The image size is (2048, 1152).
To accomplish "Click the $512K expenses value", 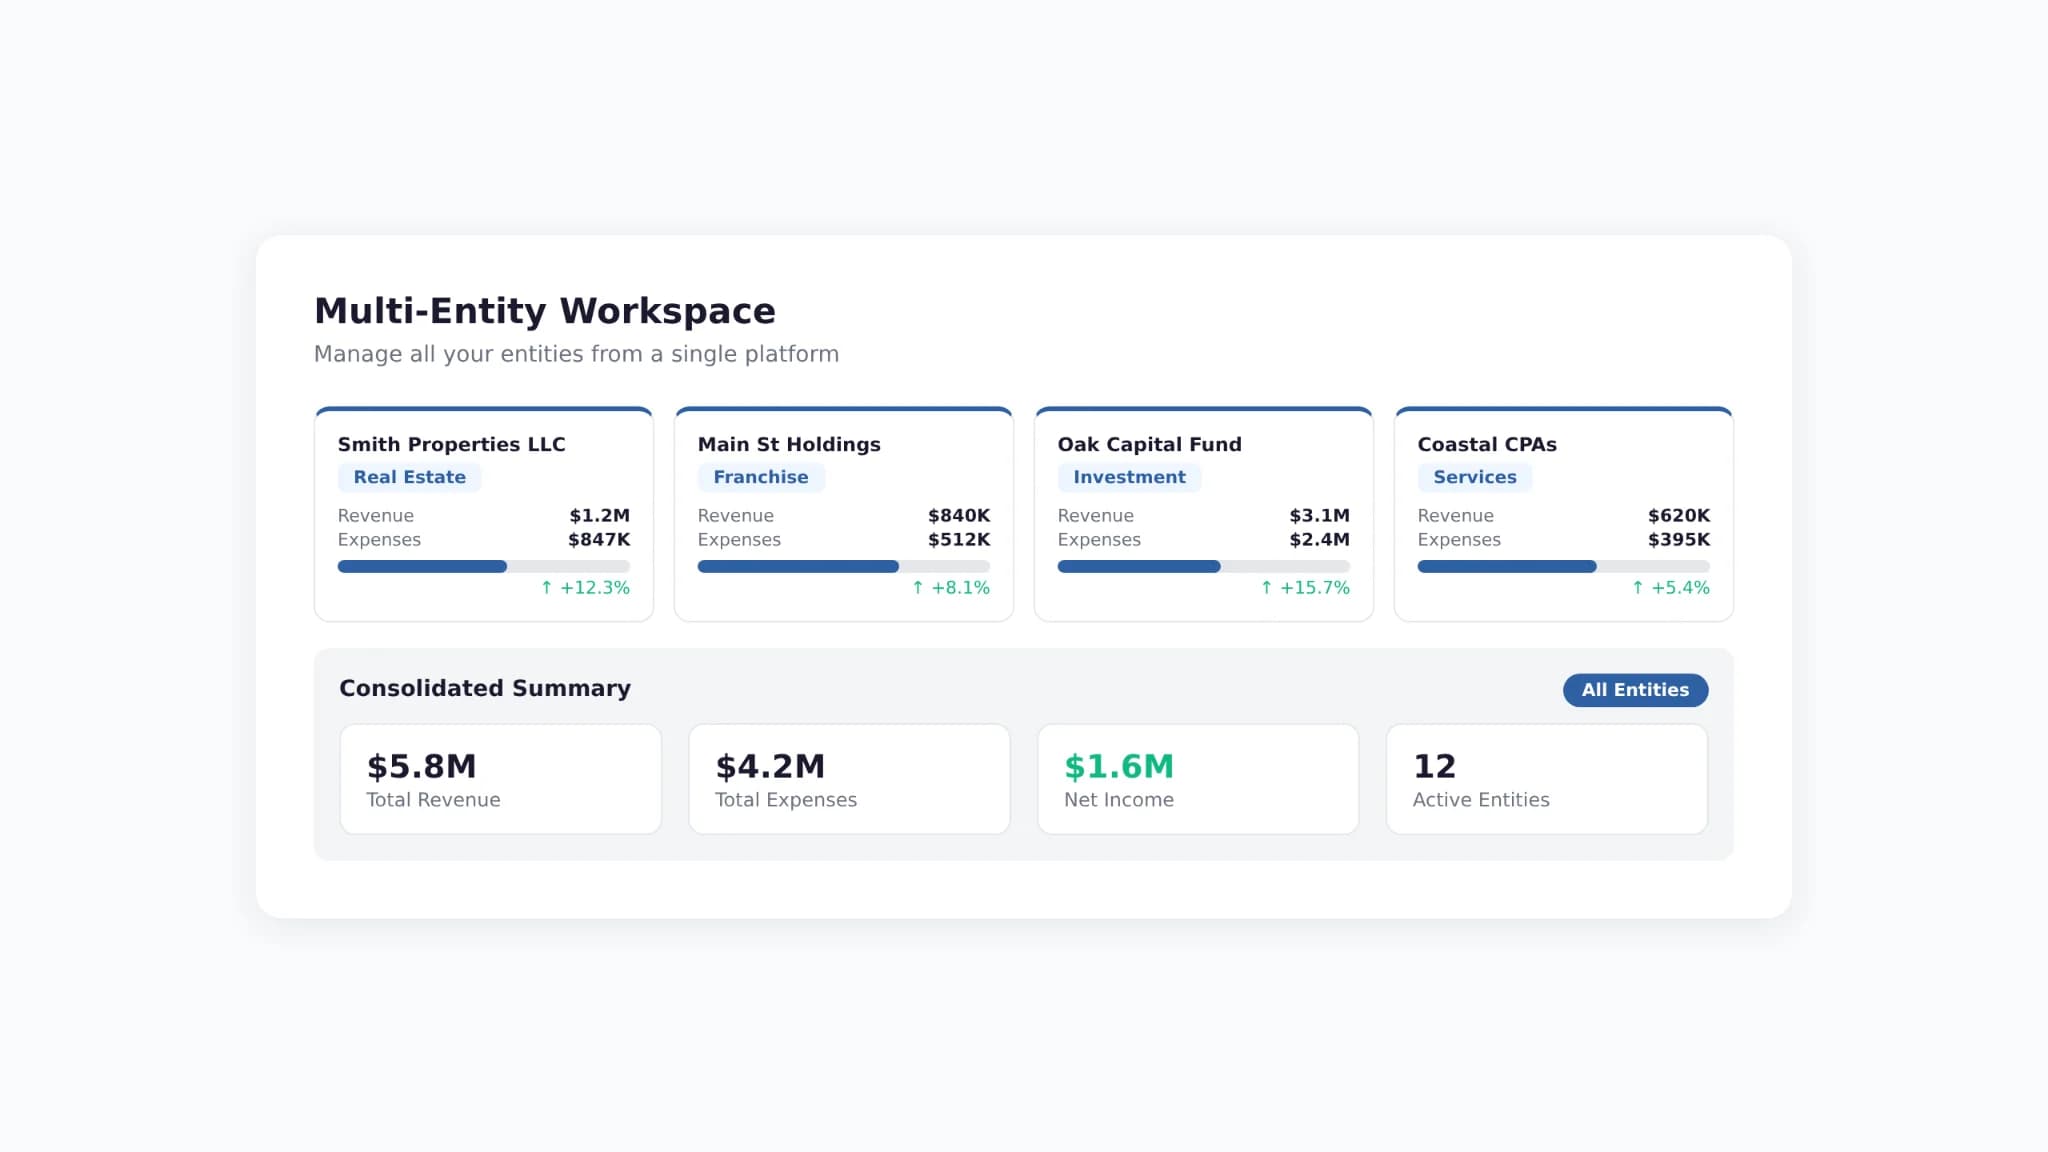I will [959, 540].
